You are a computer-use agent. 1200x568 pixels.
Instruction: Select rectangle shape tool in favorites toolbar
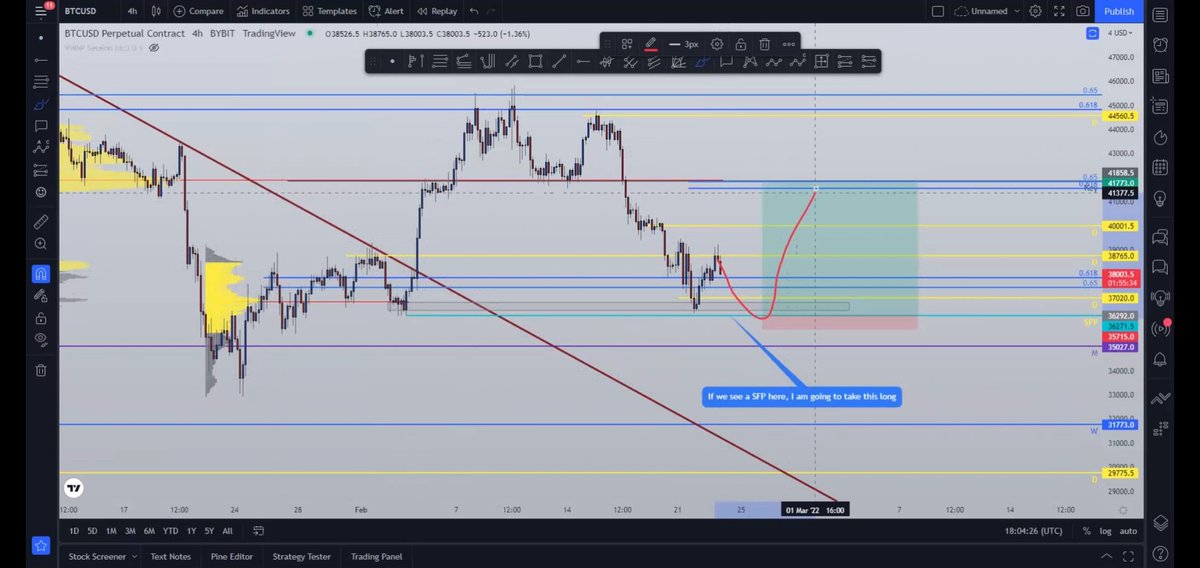click(x=535, y=62)
